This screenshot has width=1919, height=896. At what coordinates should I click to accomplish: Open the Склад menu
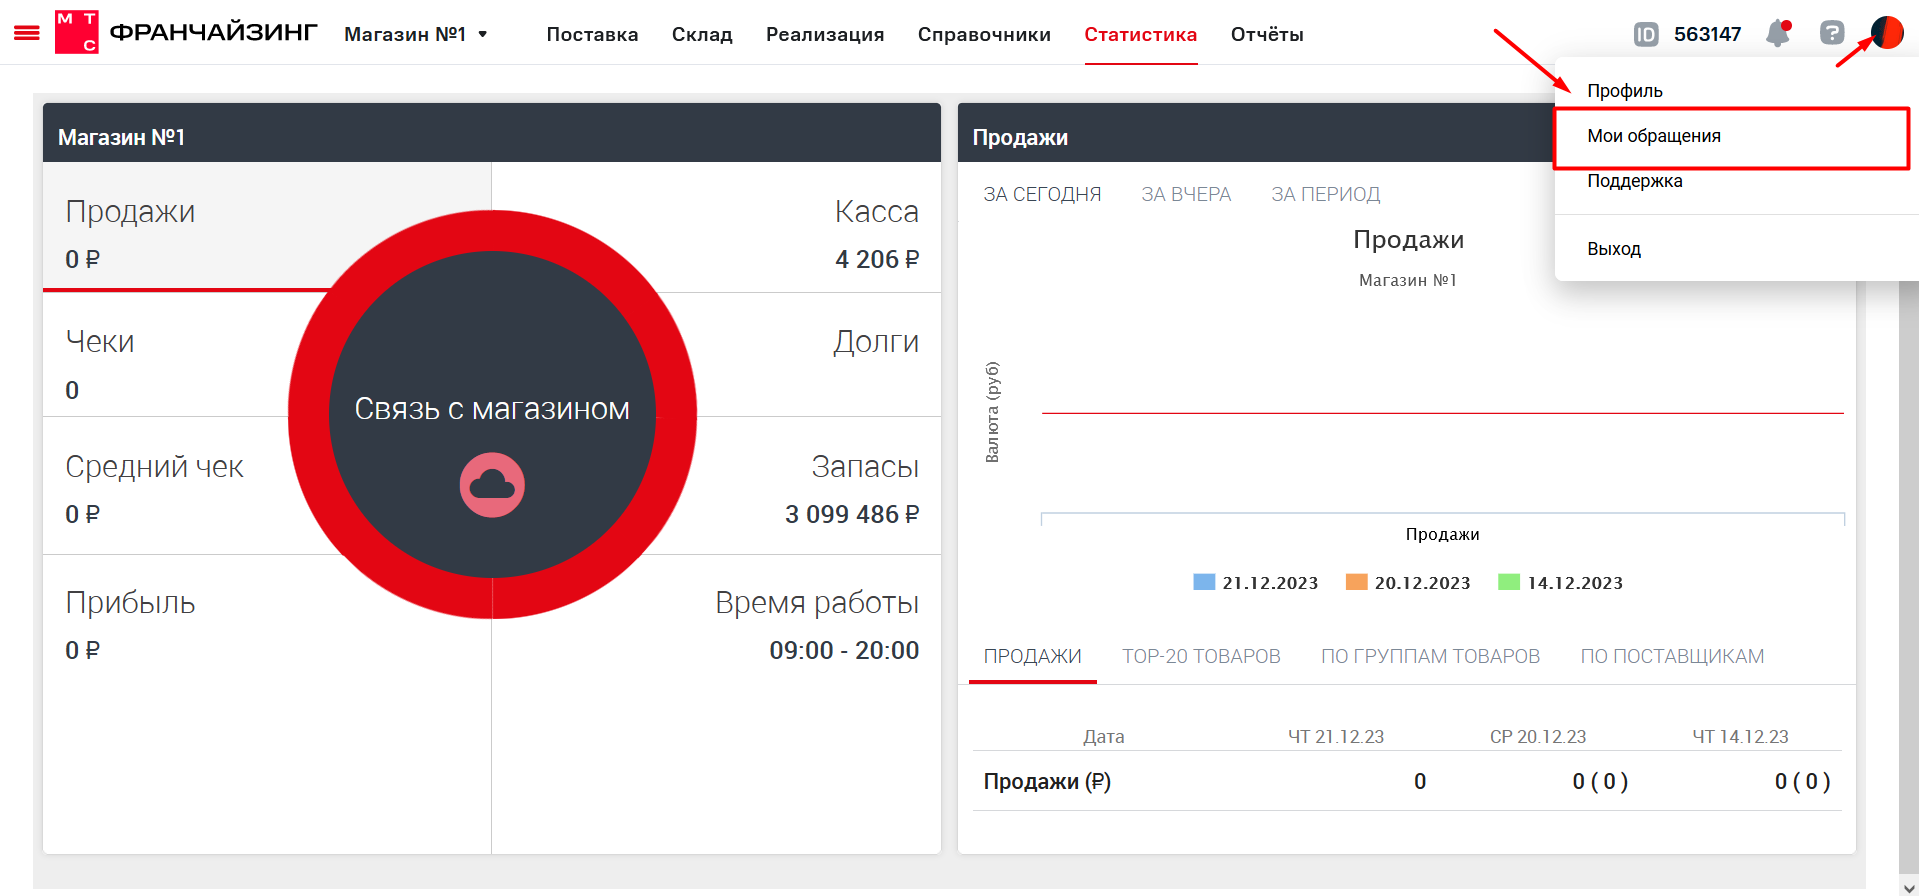tap(702, 34)
